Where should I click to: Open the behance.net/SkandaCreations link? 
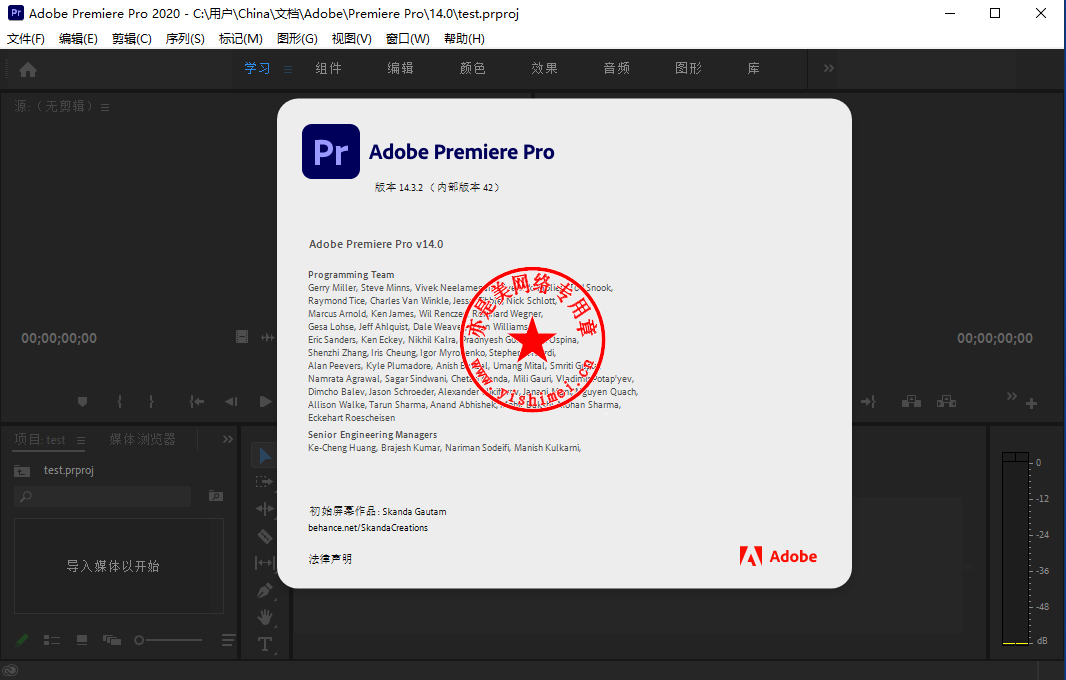point(368,528)
